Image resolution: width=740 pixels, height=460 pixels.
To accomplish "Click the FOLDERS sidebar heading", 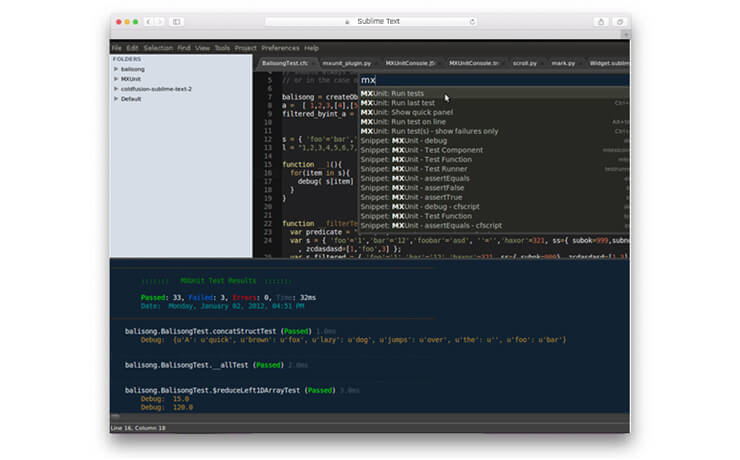I will pos(126,59).
